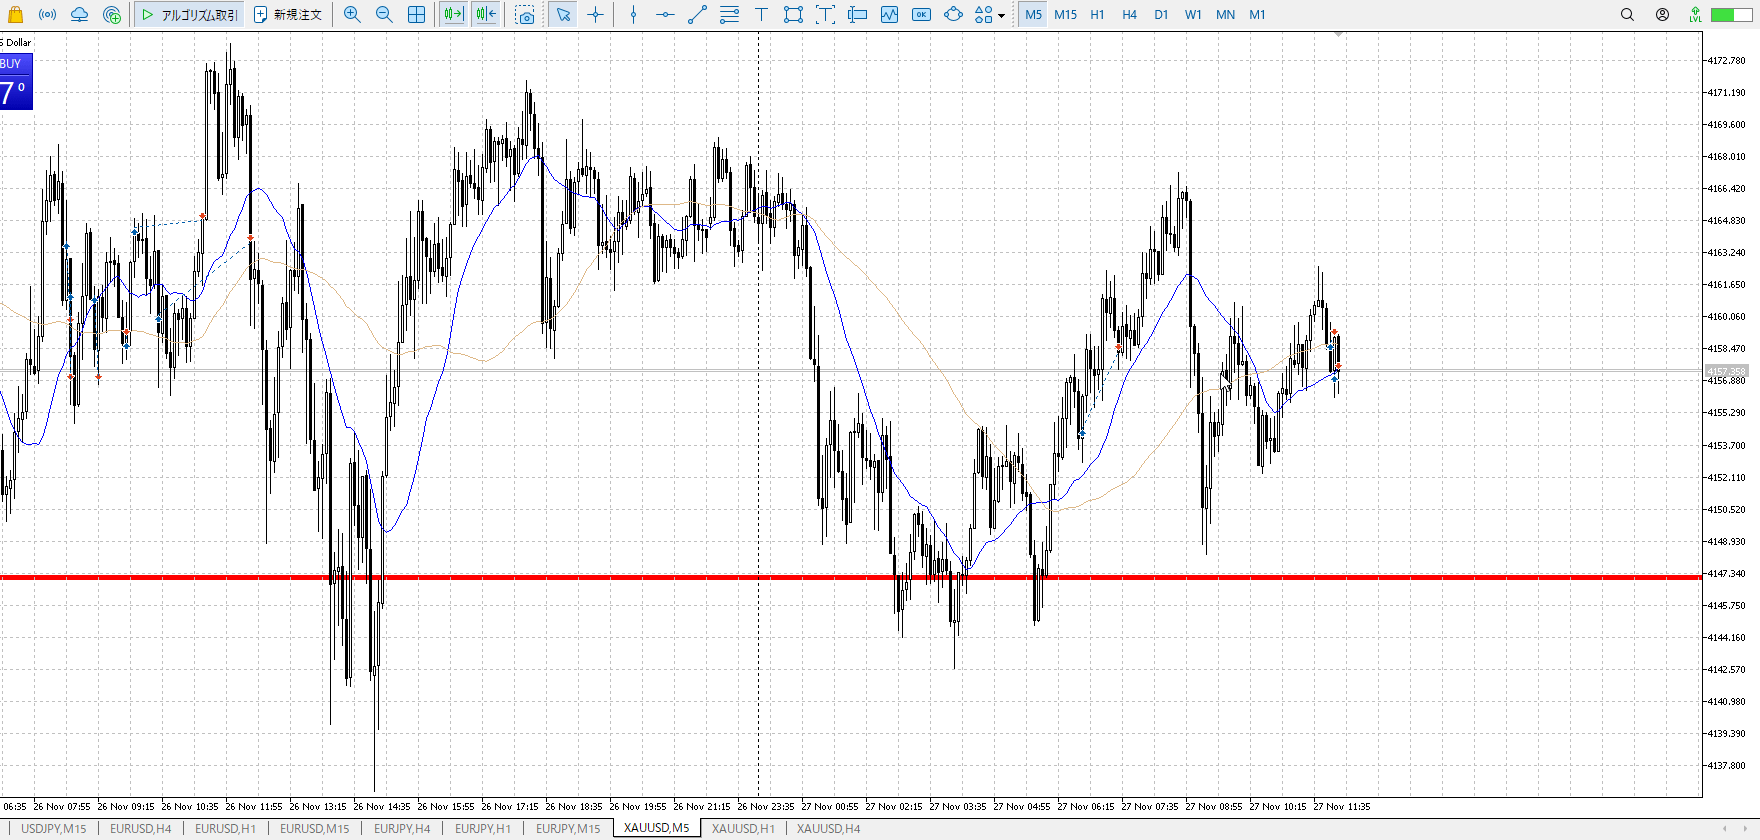Open New Order (新規注文) dialog
1760x840 pixels.
click(288, 15)
